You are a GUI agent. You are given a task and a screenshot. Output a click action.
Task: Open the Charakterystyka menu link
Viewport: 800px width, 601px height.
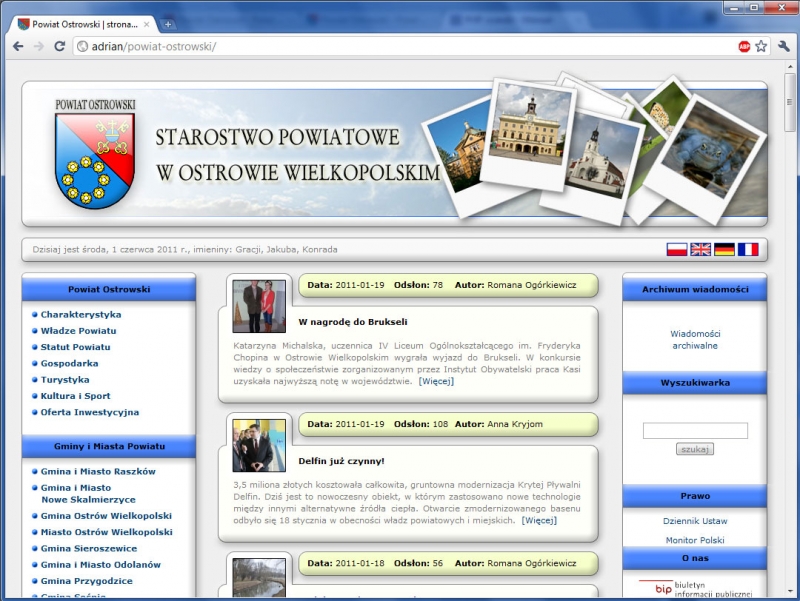point(81,315)
